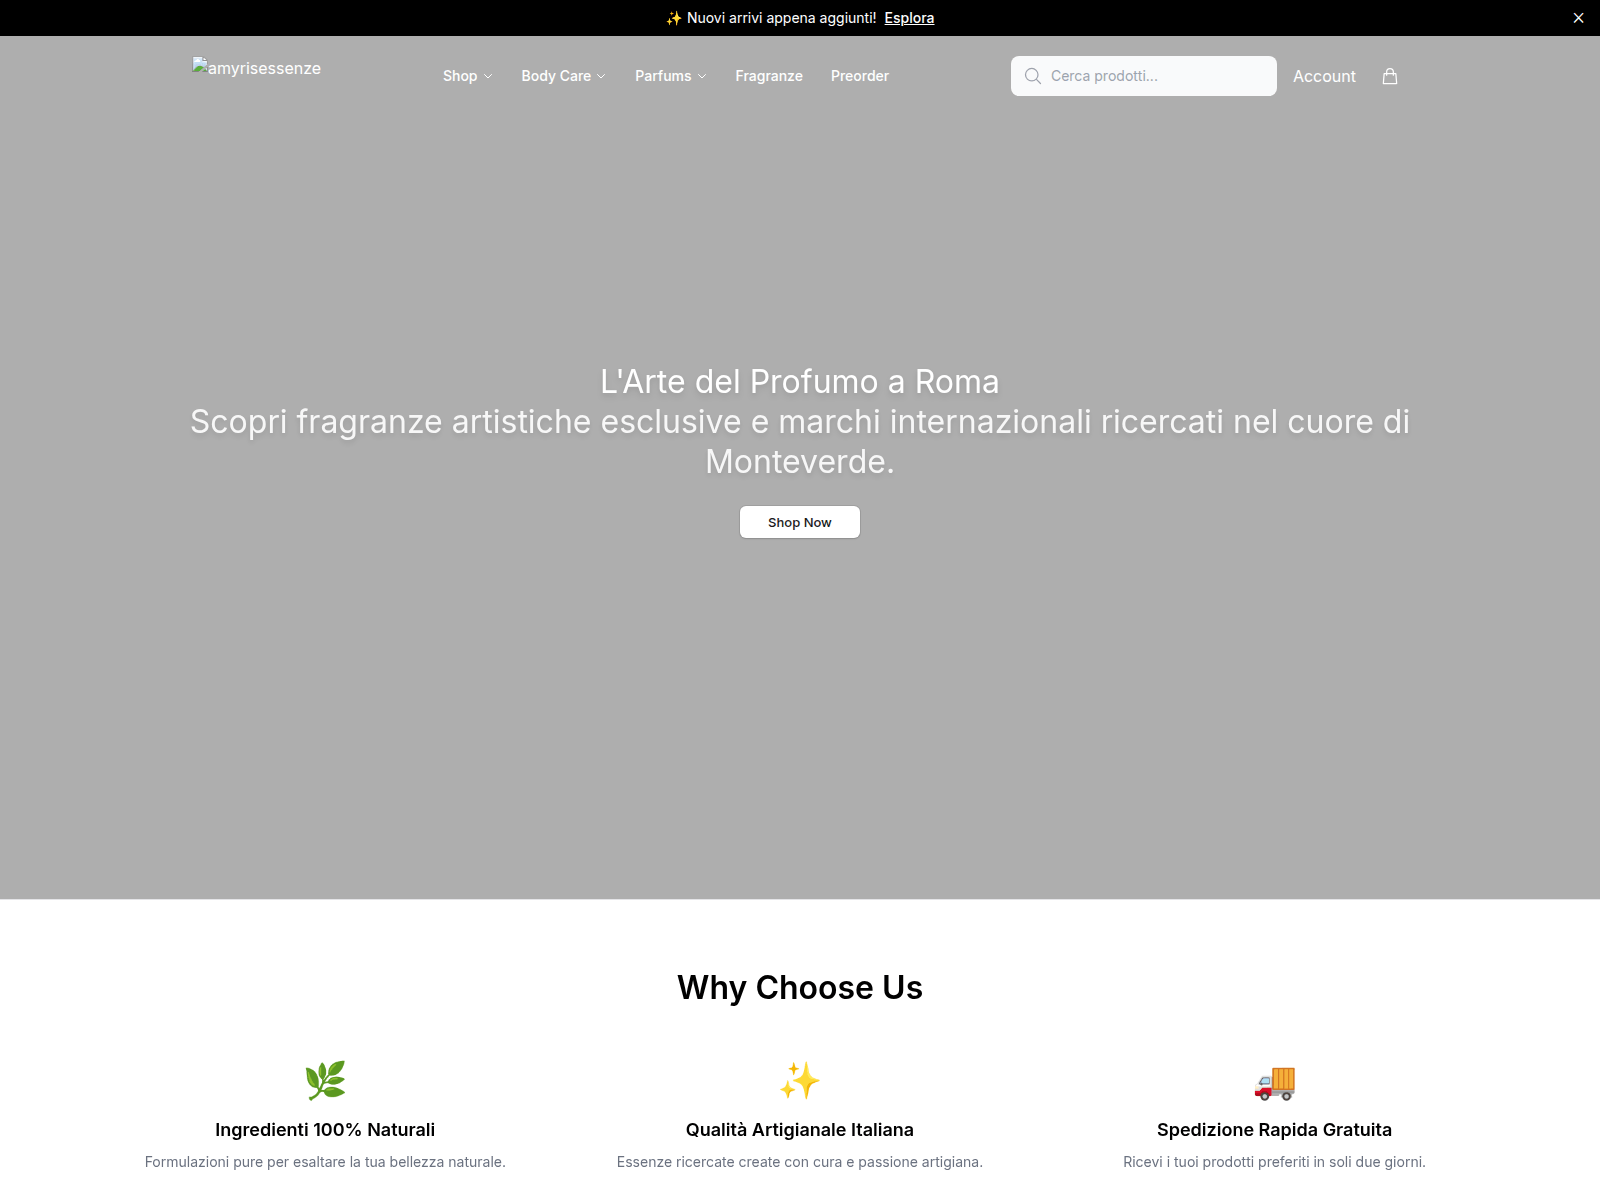Click 'Qualità Artigianale Italiana' title
This screenshot has width=1600, height=1200.
click(x=800, y=1130)
